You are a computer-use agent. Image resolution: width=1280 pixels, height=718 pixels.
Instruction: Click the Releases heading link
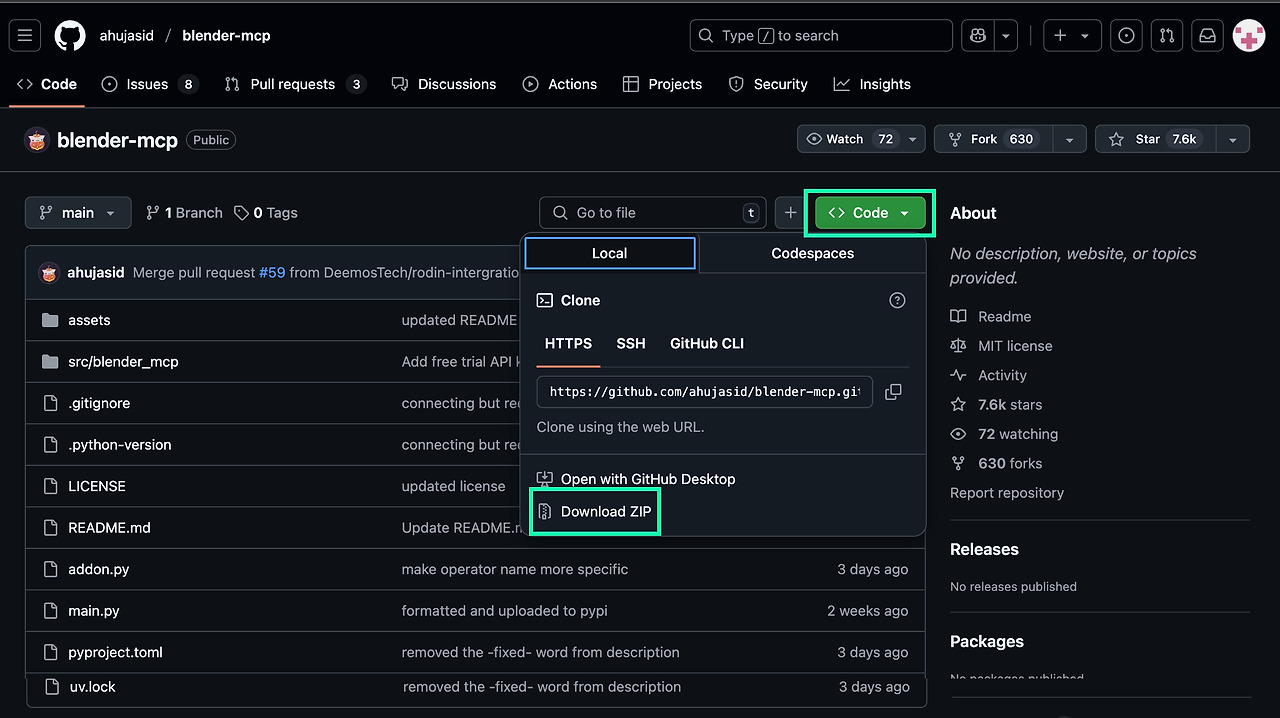coord(984,549)
